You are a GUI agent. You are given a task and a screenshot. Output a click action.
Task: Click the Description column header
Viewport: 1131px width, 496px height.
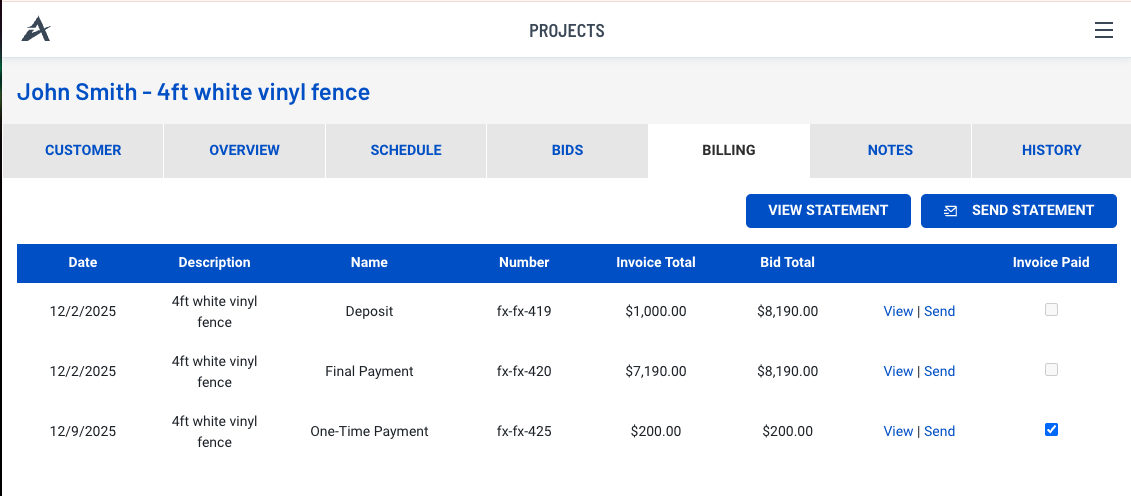pos(214,262)
